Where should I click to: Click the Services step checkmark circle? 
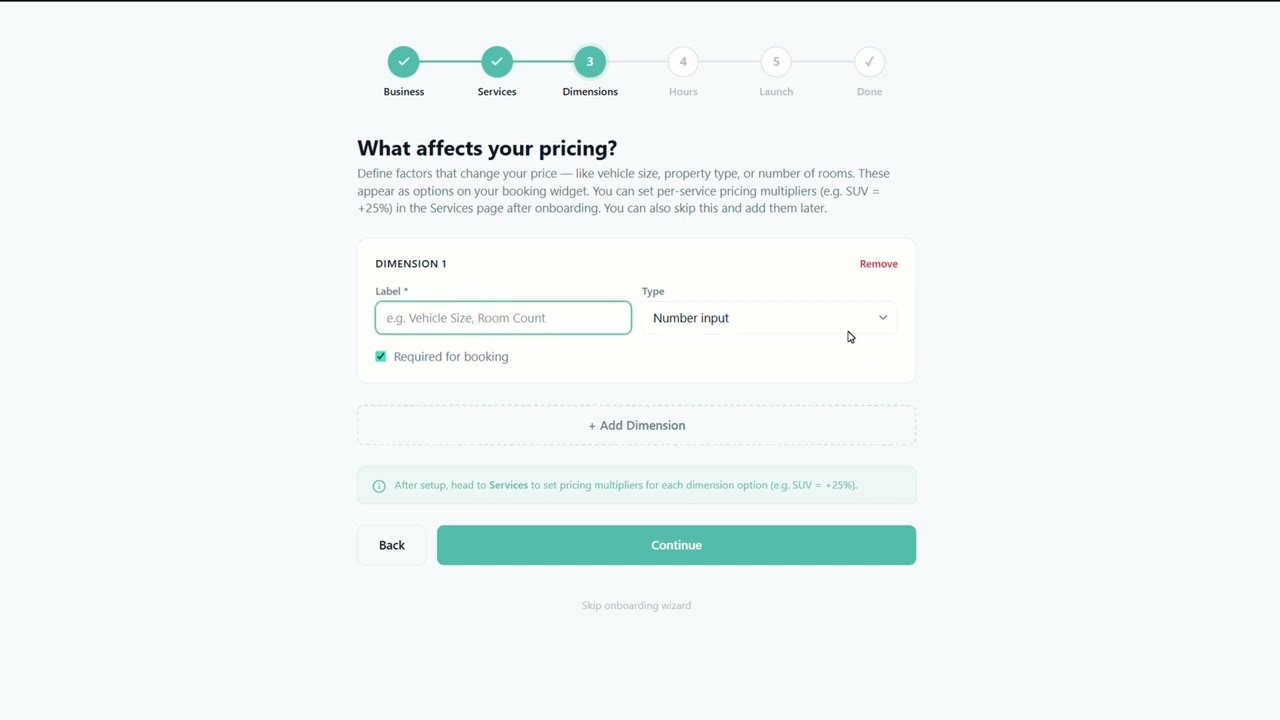(497, 62)
